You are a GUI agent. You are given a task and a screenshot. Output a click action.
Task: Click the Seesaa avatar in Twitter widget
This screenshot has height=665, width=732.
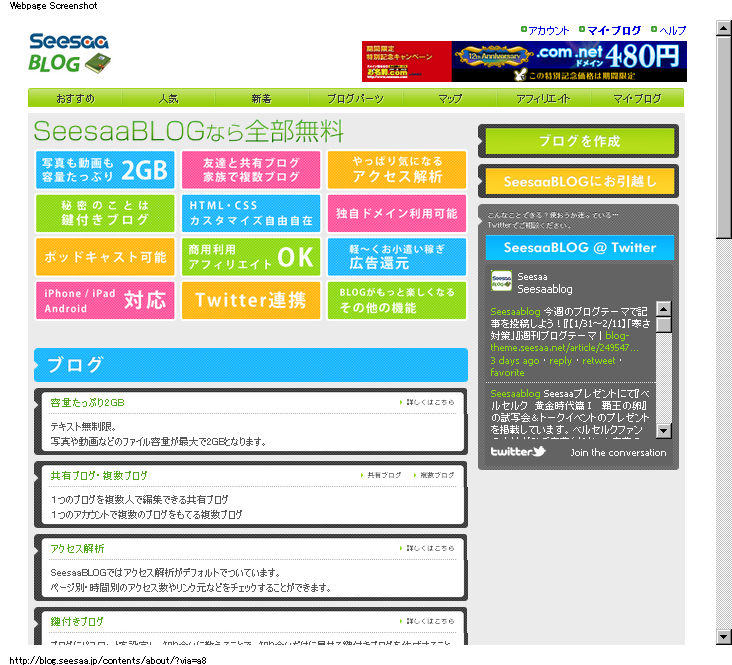[x=501, y=281]
